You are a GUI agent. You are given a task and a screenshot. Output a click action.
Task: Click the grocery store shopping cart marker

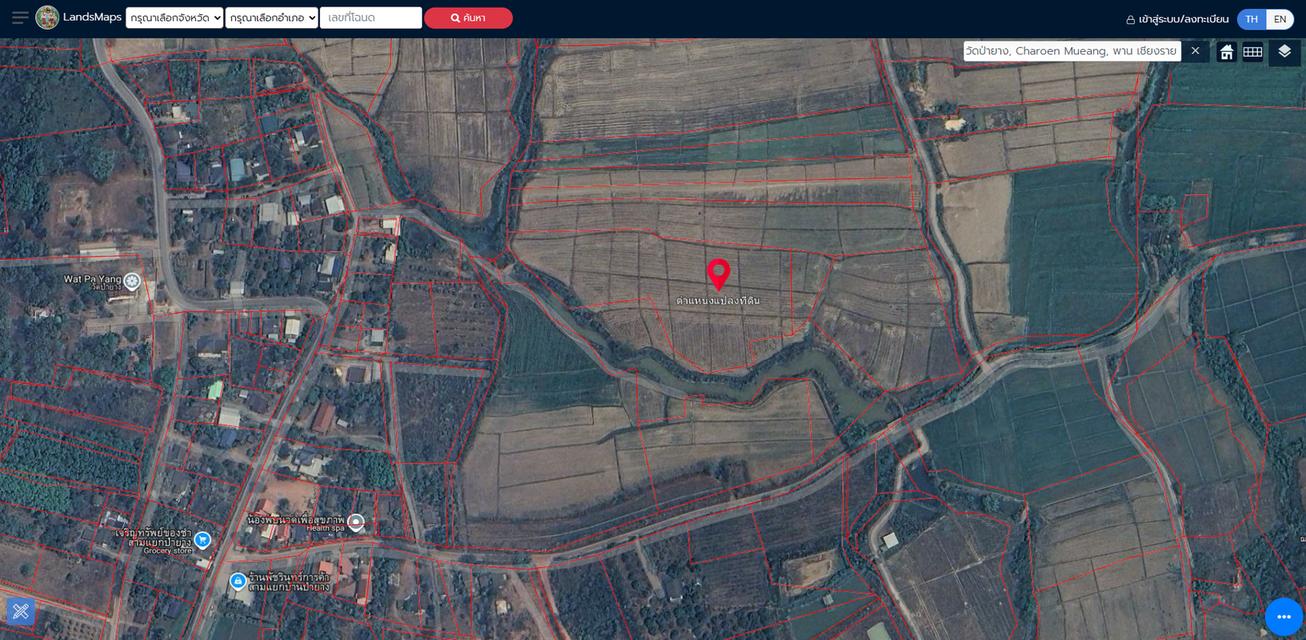click(x=203, y=540)
